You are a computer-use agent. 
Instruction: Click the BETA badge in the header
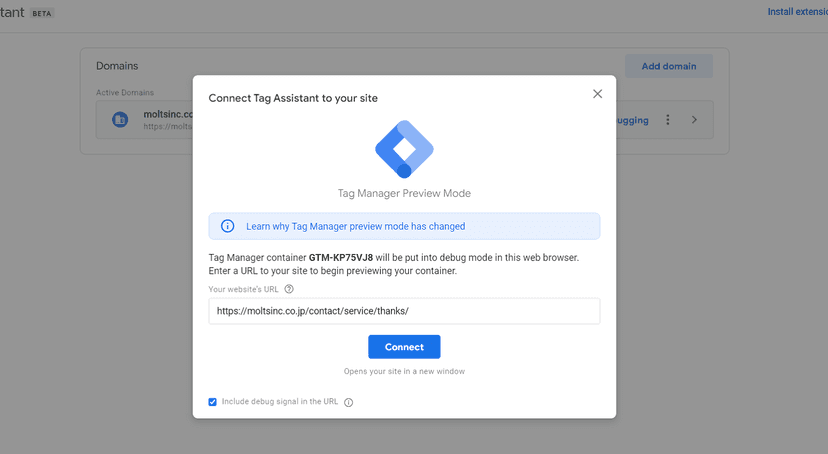(42, 13)
